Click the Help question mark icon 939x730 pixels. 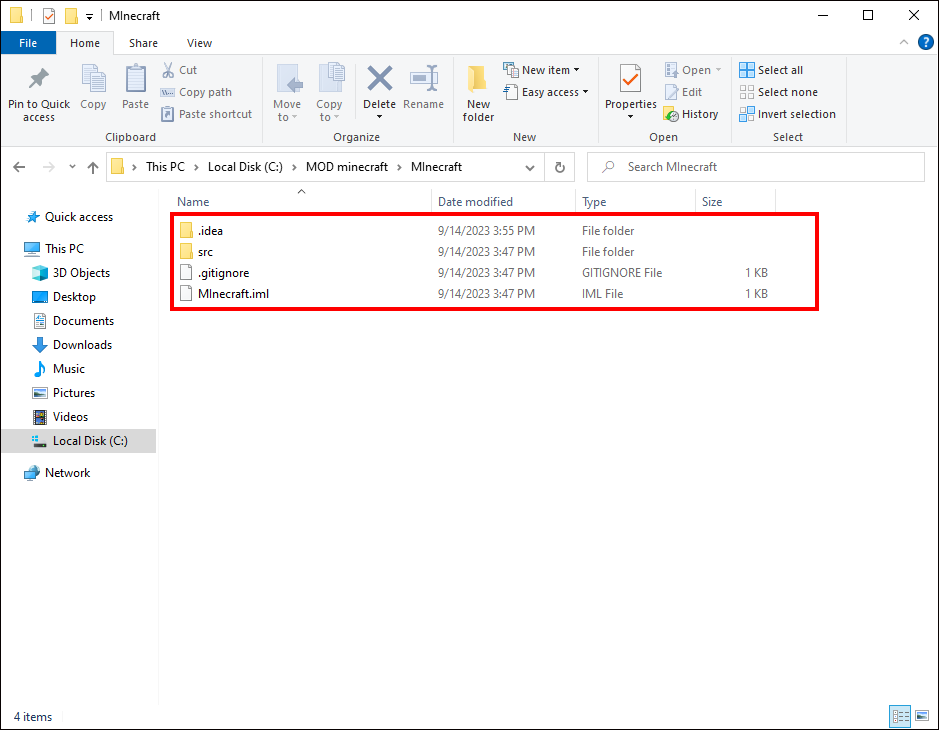pos(925,42)
